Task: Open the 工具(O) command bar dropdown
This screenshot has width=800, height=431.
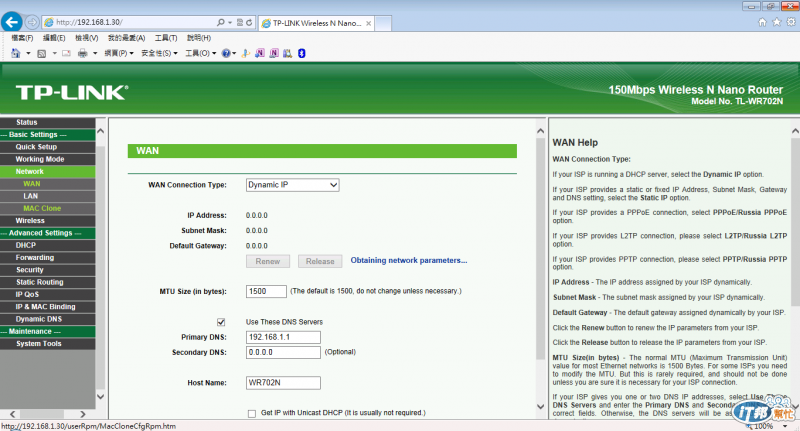Action: coord(201,53)
